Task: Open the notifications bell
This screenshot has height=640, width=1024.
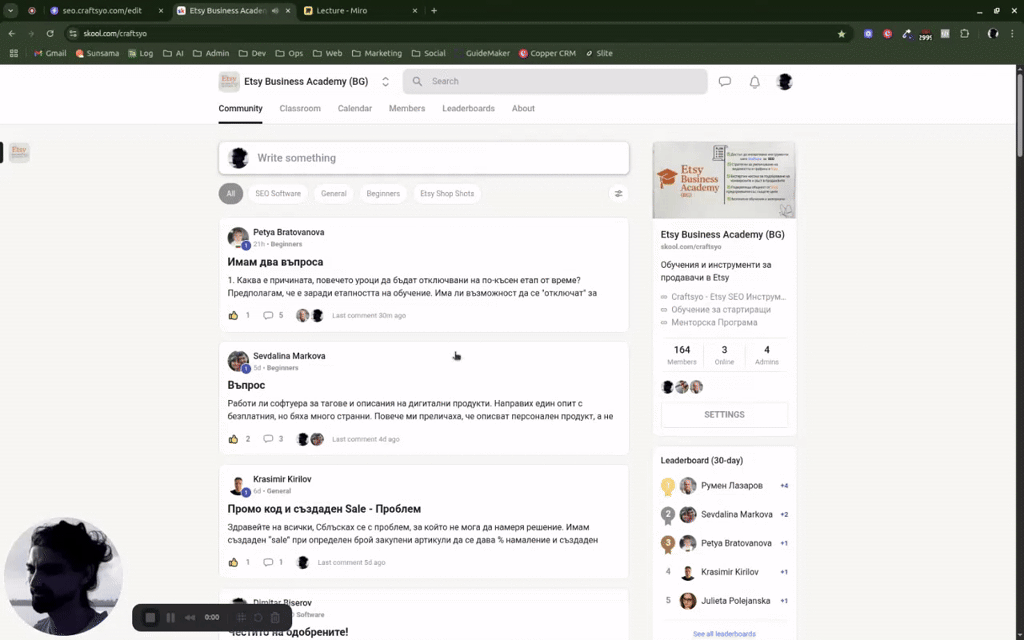Action: click(x=754, y=82)
